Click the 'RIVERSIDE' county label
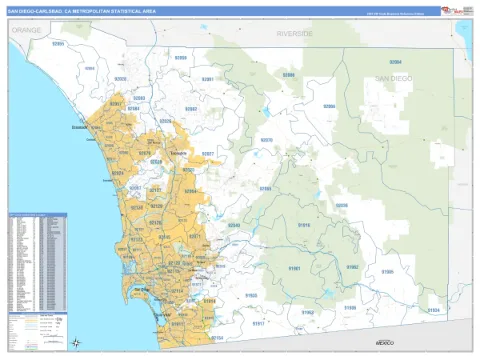480x360 pixels. pyautogui.click(x=294, y=34)
